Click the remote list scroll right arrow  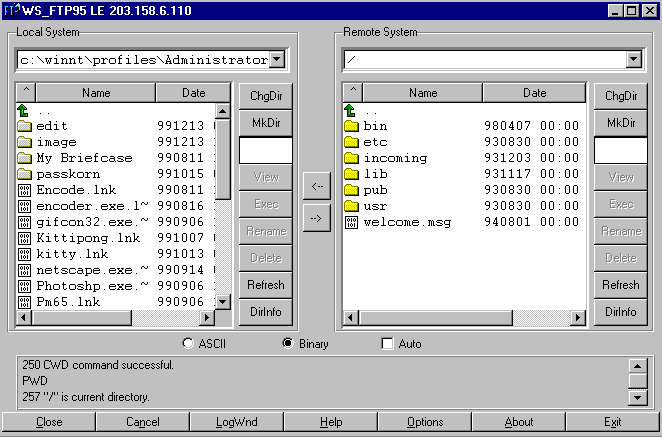coord(578,317)
